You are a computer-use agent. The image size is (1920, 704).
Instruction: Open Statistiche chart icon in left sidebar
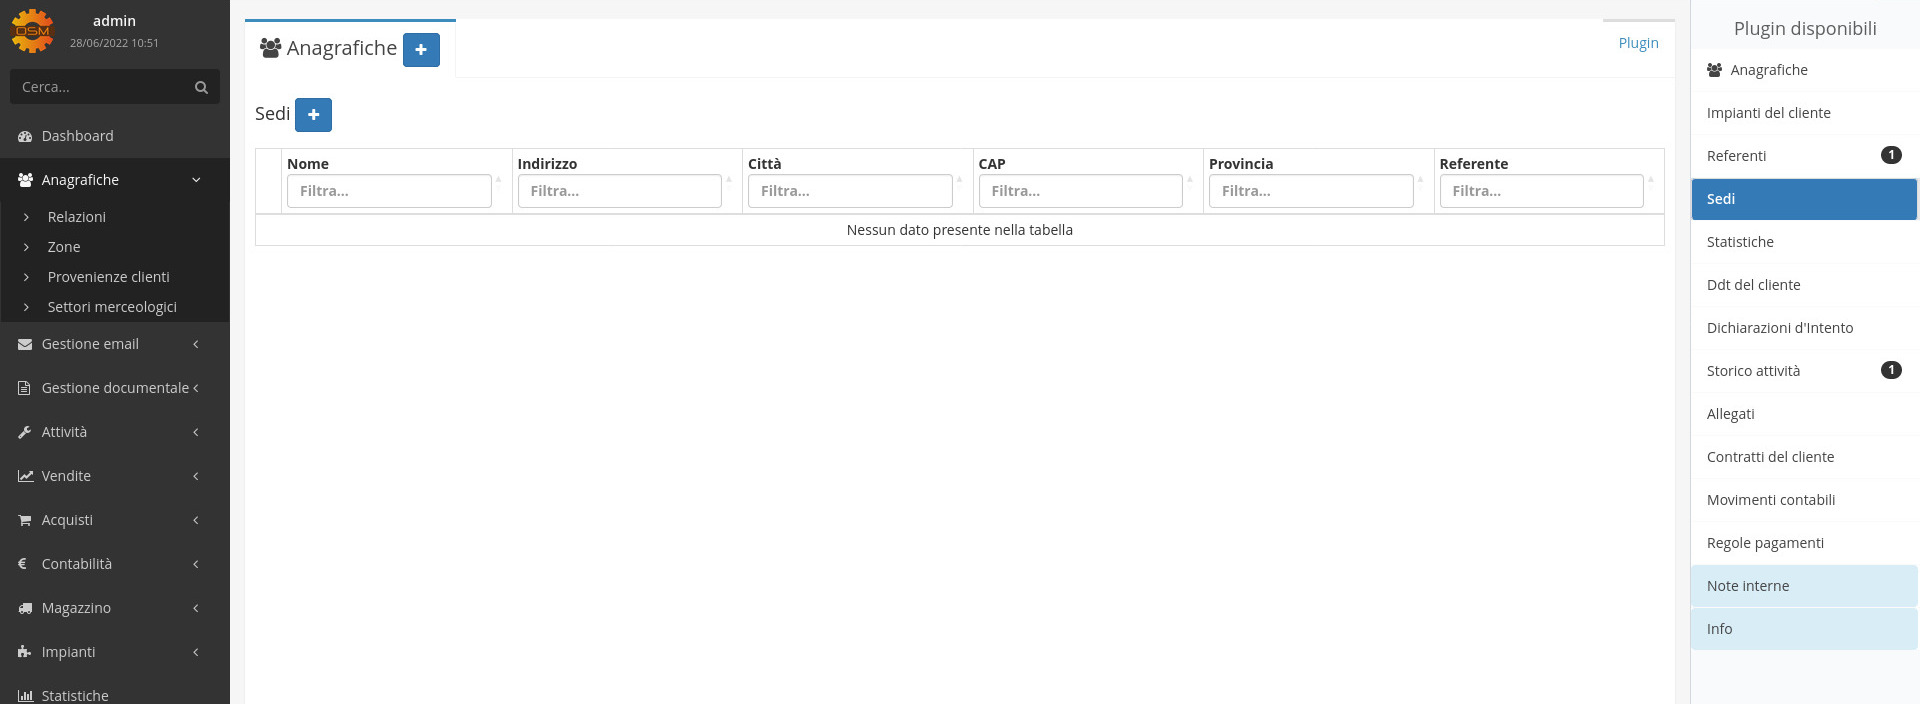tap(26, 696)
